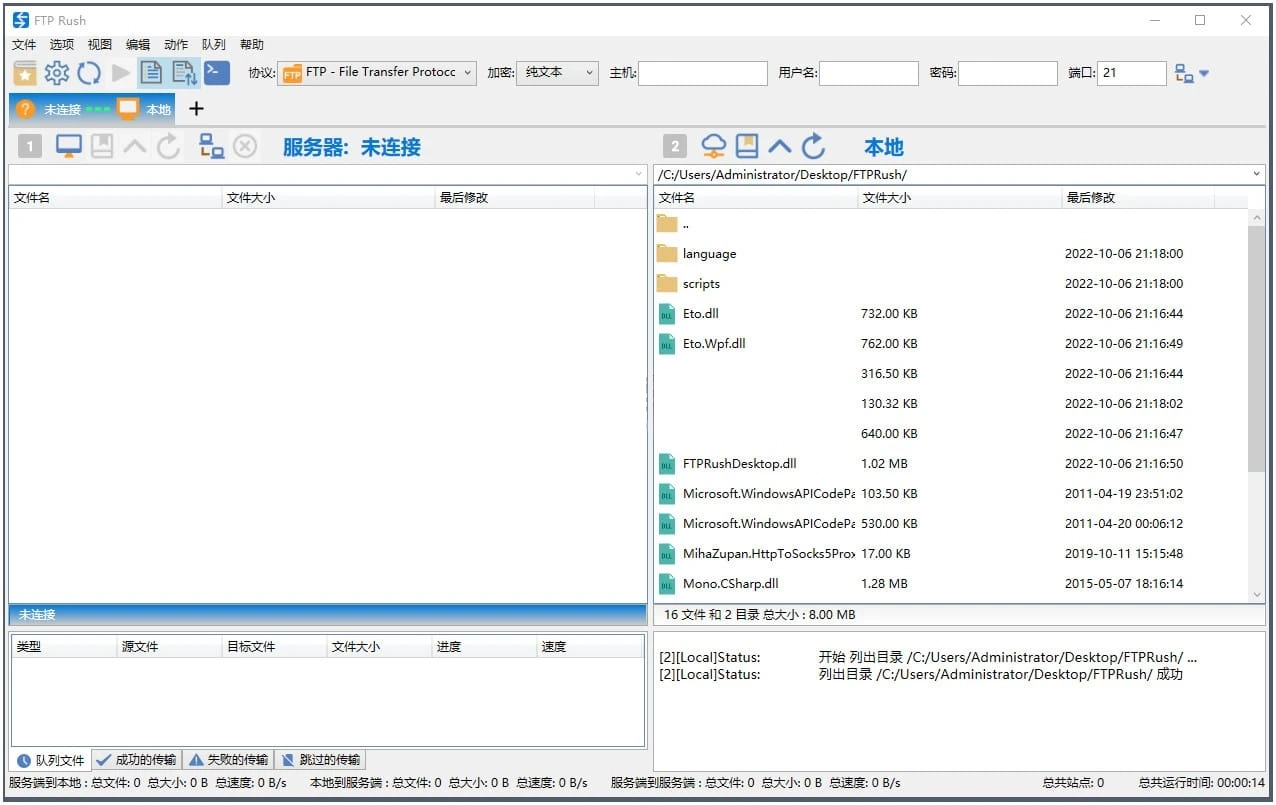Open the bookmarks star icon in toolbar

25,73
